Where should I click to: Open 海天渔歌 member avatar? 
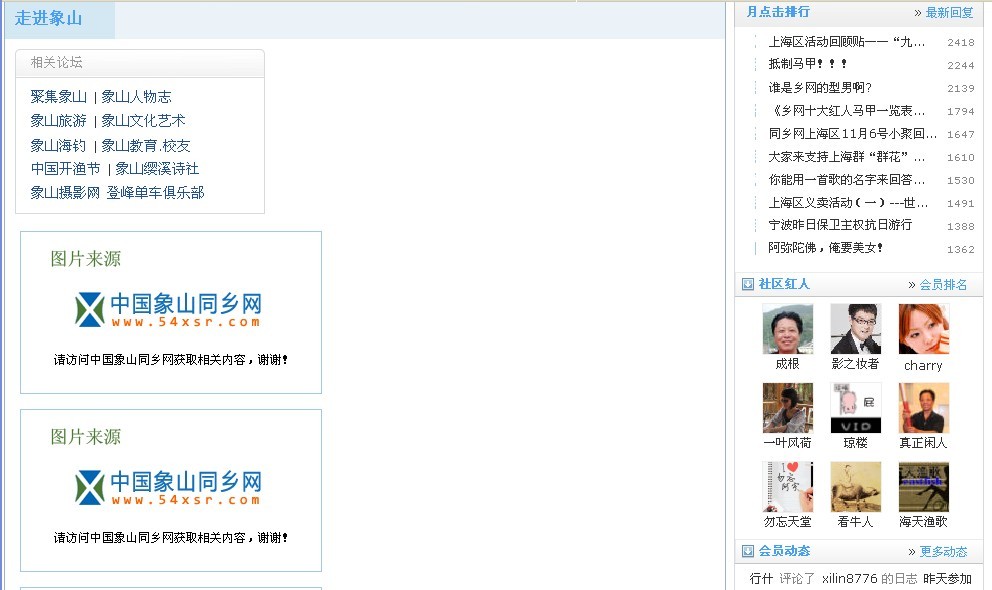click(923, 486)
